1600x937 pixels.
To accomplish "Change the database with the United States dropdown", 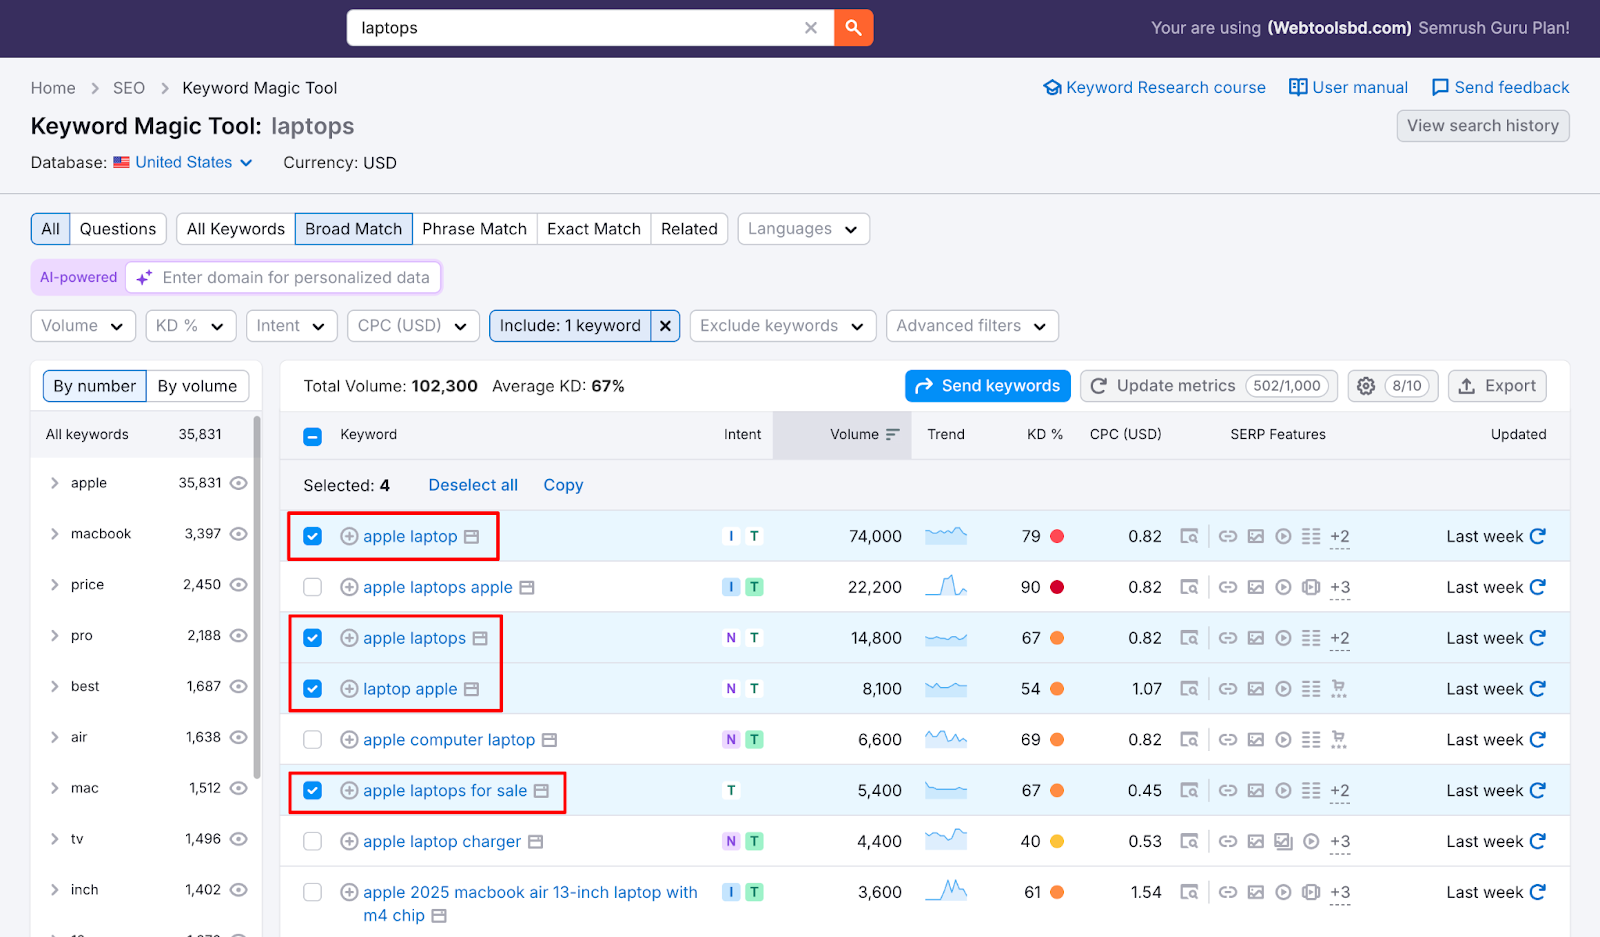I will point(183,162).
